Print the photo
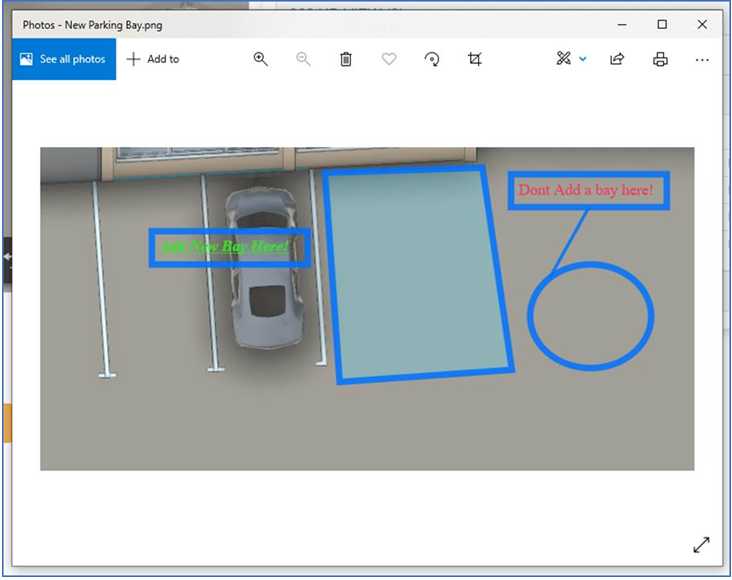 (660, 59)
